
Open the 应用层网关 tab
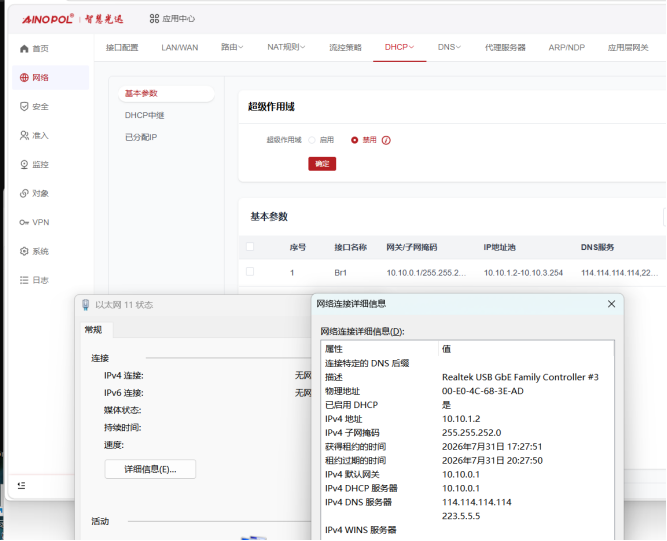628,47
